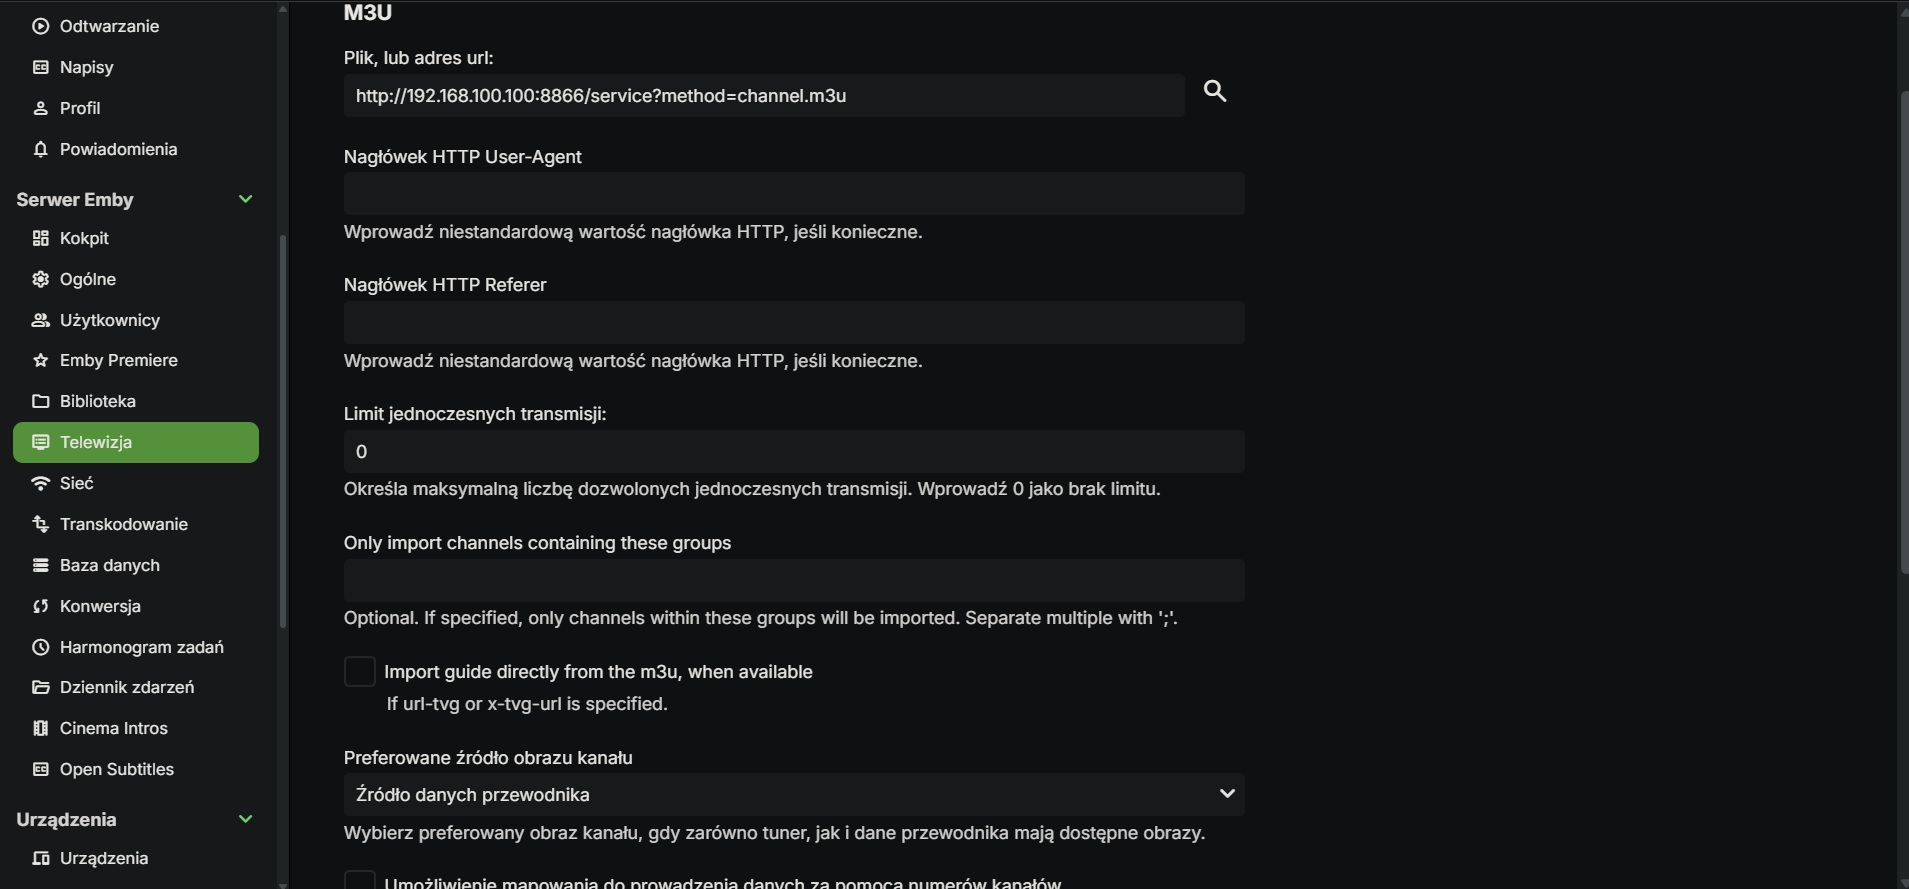Collapse the Urządzenia section chevron

tap(245, 819)
